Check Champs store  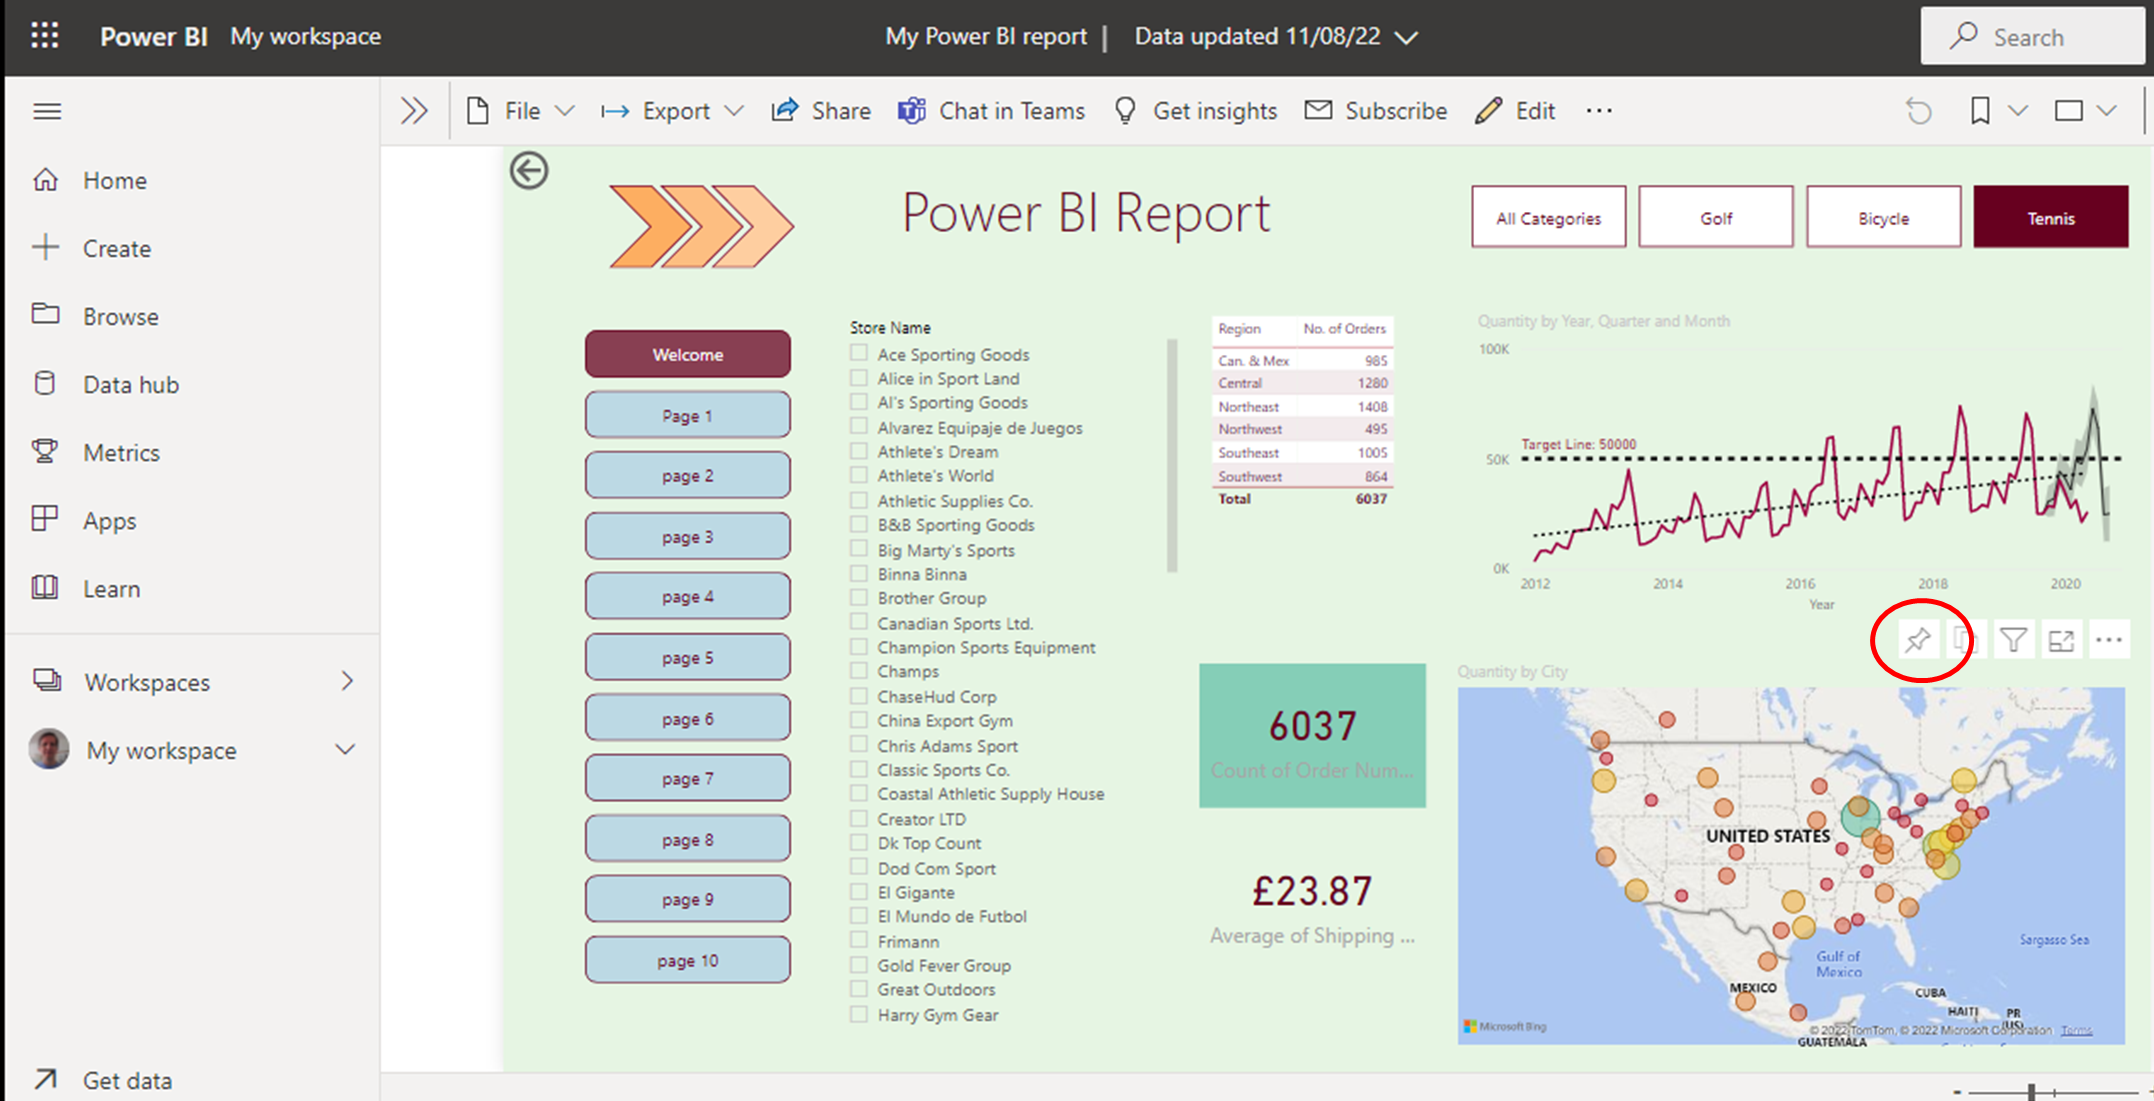pyautogui.click(x=859, y=670)
